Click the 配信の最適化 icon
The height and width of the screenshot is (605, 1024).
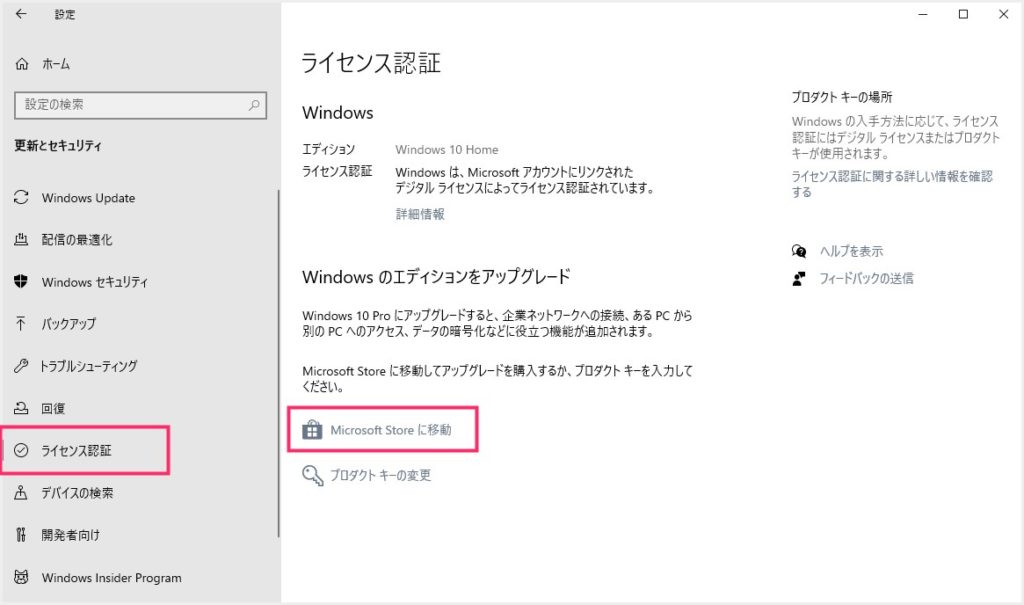pyautogui.click(x=21, y=239)
